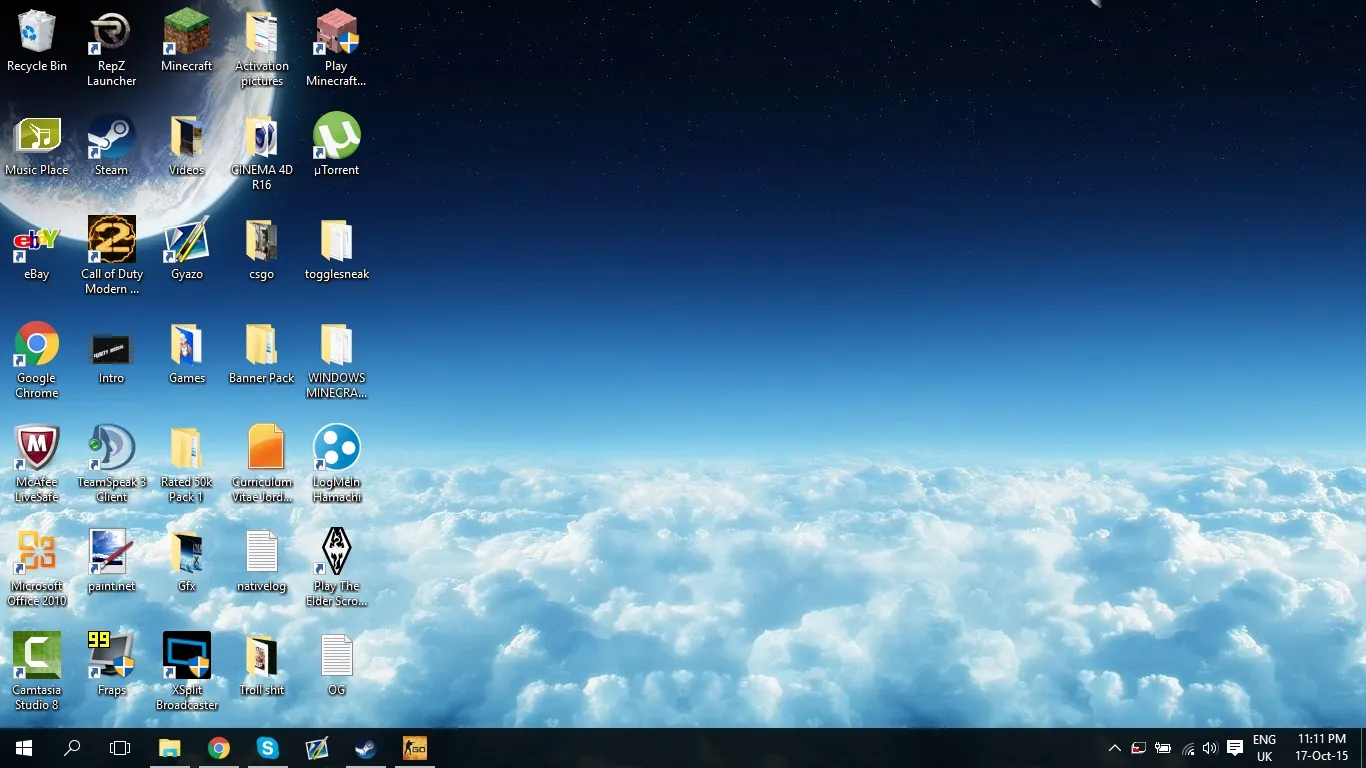
Task: Check battery status in system tray
Action: (x=1163, y=748)
